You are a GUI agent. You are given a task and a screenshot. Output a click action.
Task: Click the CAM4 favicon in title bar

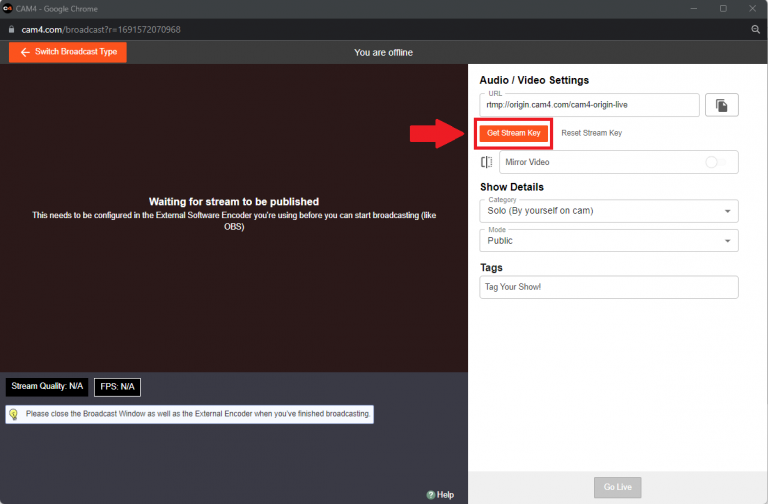coord(8,8)
